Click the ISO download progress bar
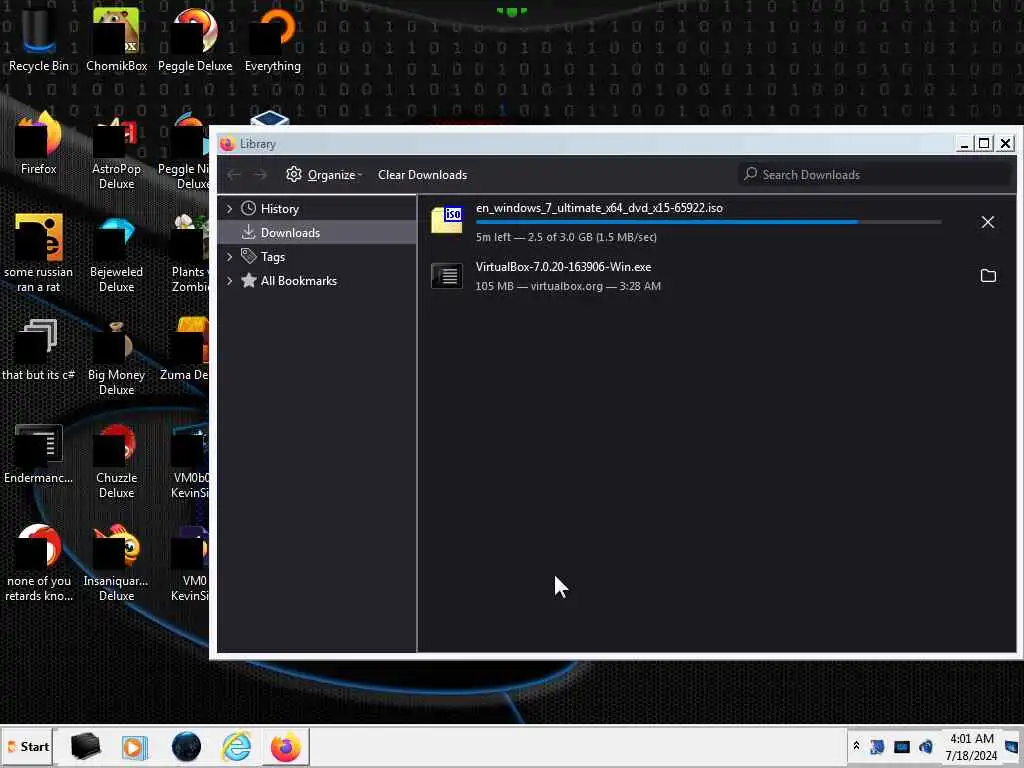 pos(709,222)
